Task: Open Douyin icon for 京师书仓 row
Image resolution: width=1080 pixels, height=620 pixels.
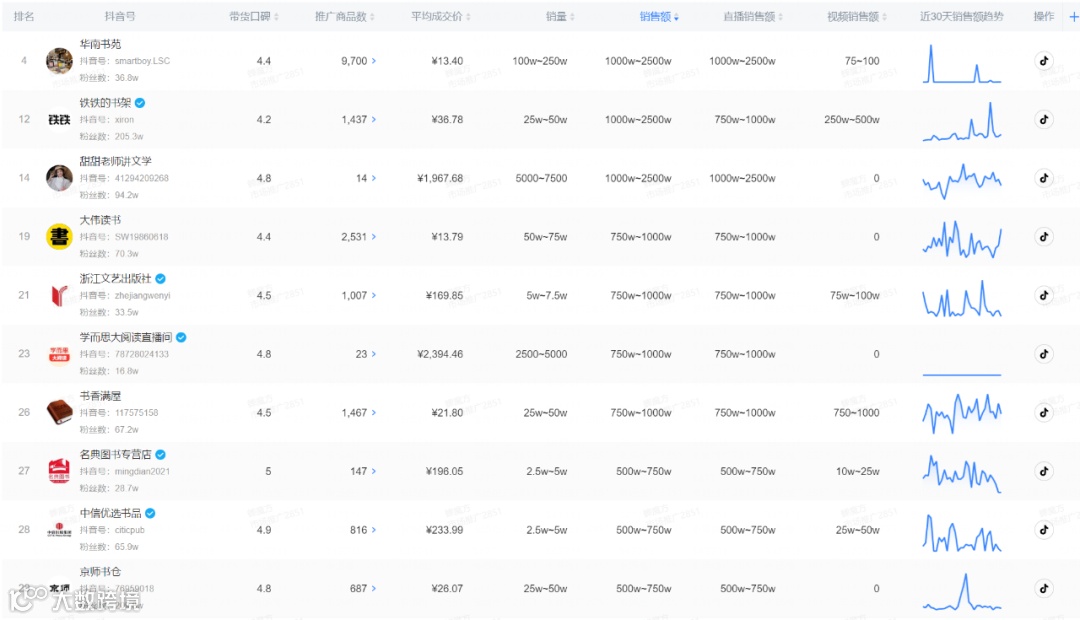Action: [x=1043, y=588]
